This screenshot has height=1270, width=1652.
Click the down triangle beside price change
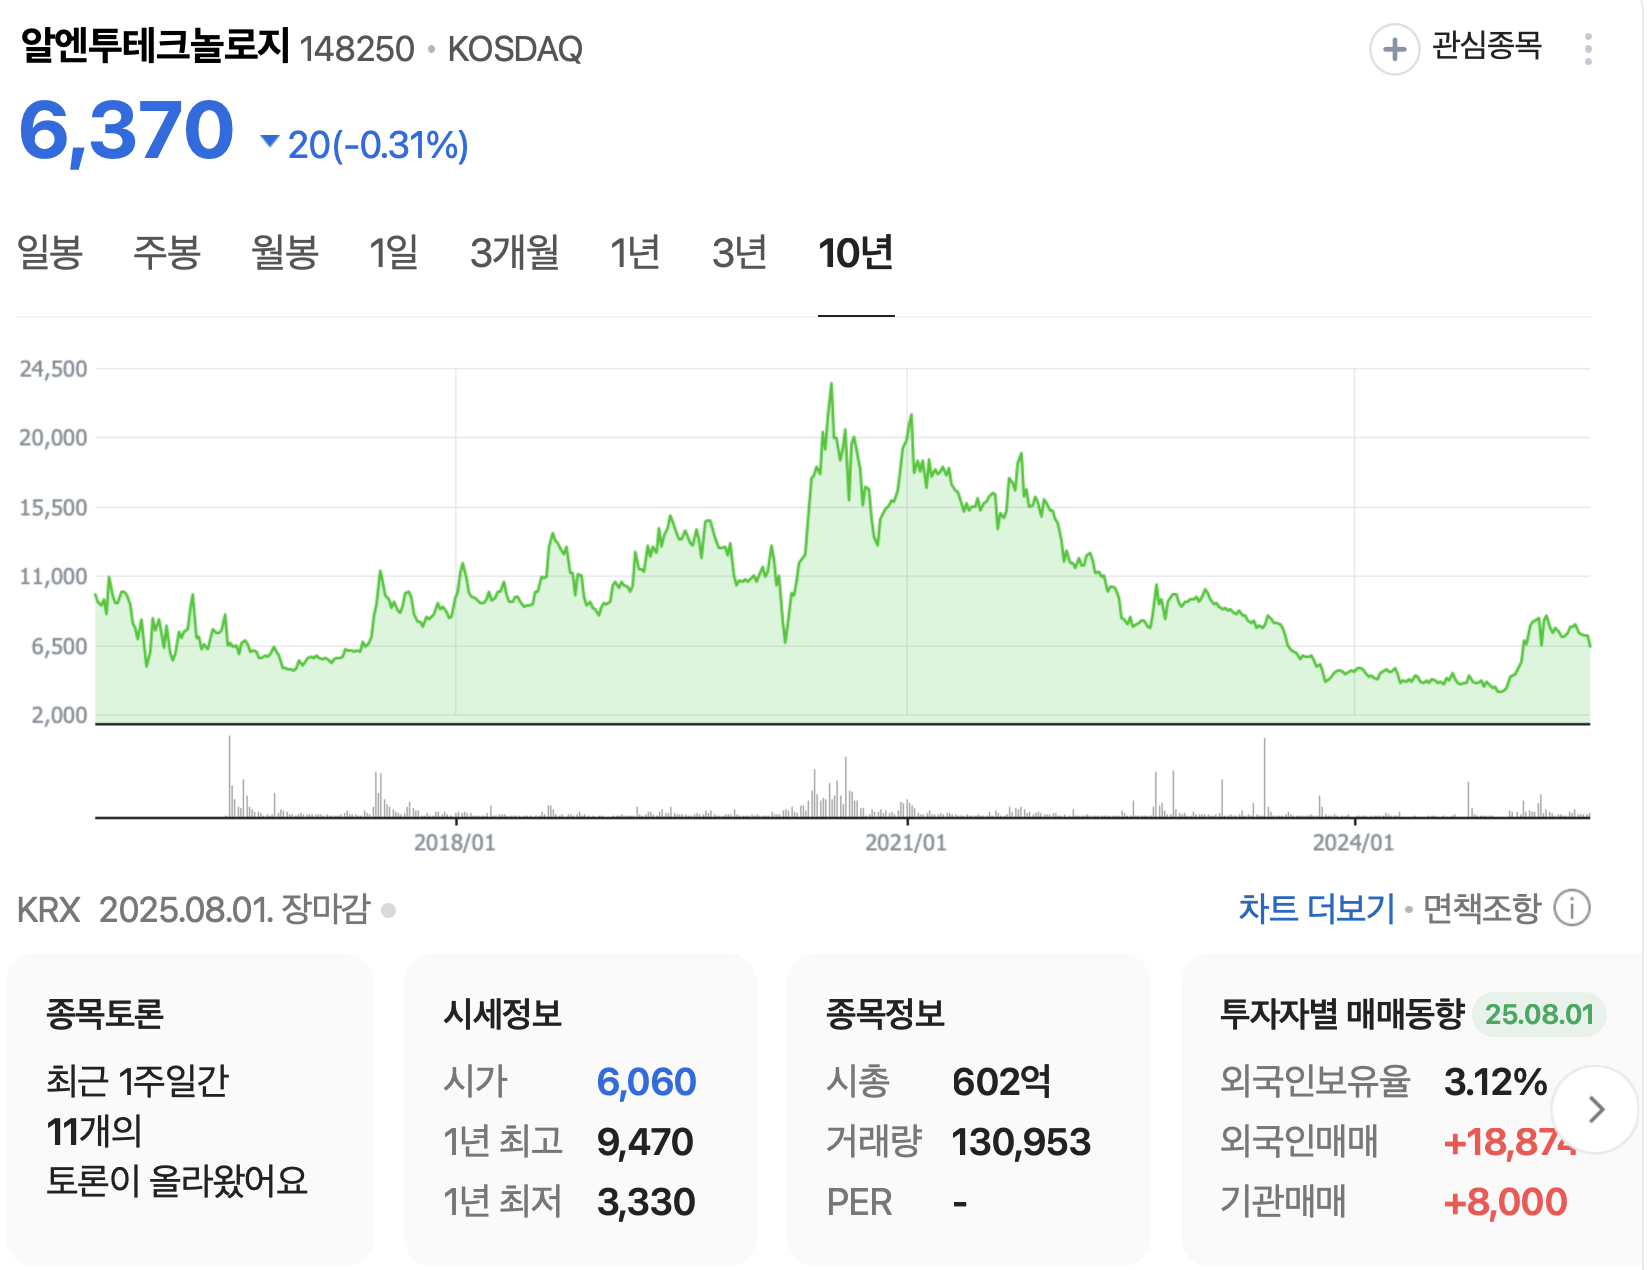click(x=269, y=141)
